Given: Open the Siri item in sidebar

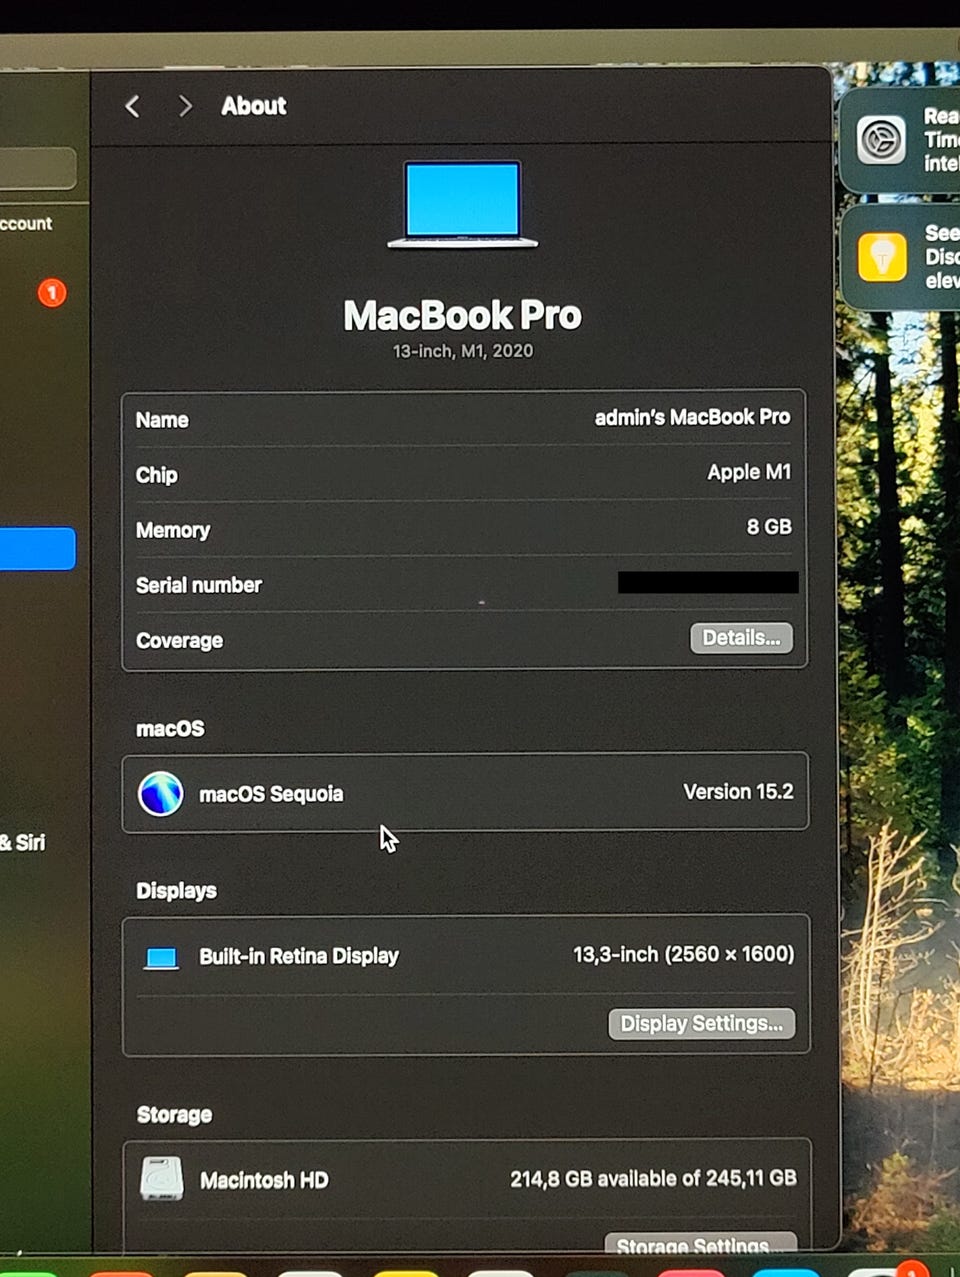Looking at the screenshot, I should 23,842.
